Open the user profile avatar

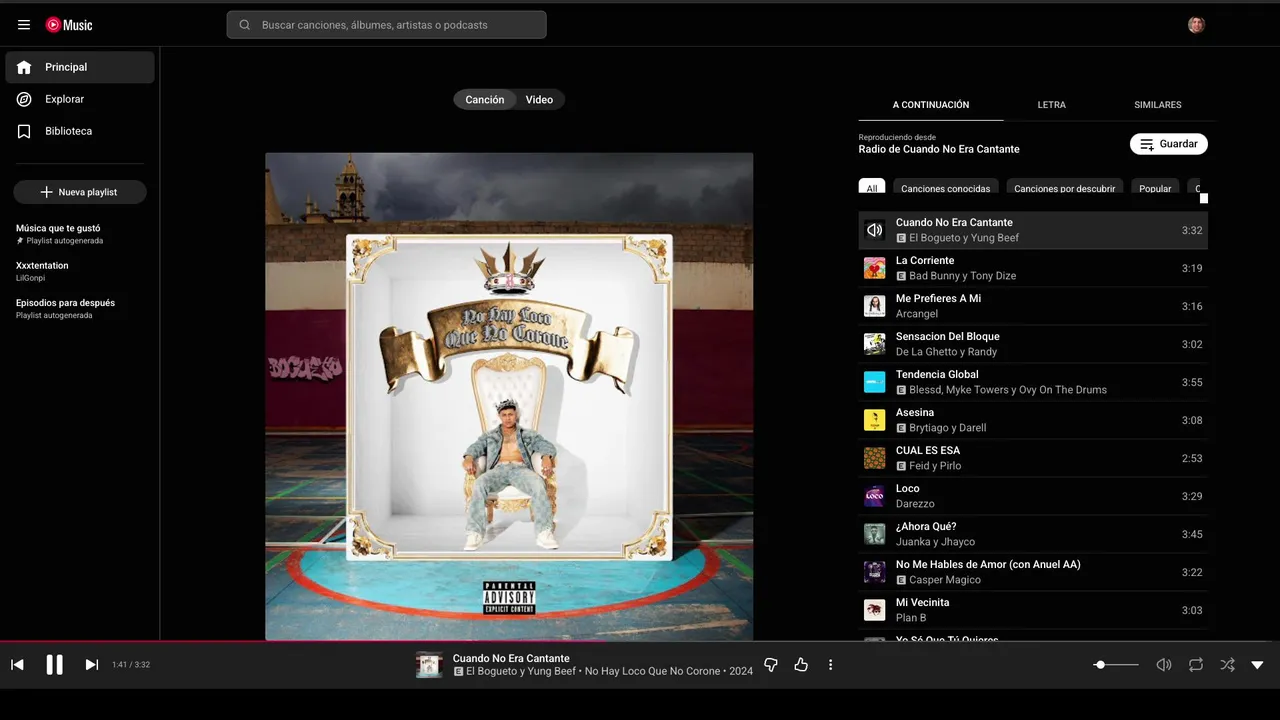(x=1196, y=25)
